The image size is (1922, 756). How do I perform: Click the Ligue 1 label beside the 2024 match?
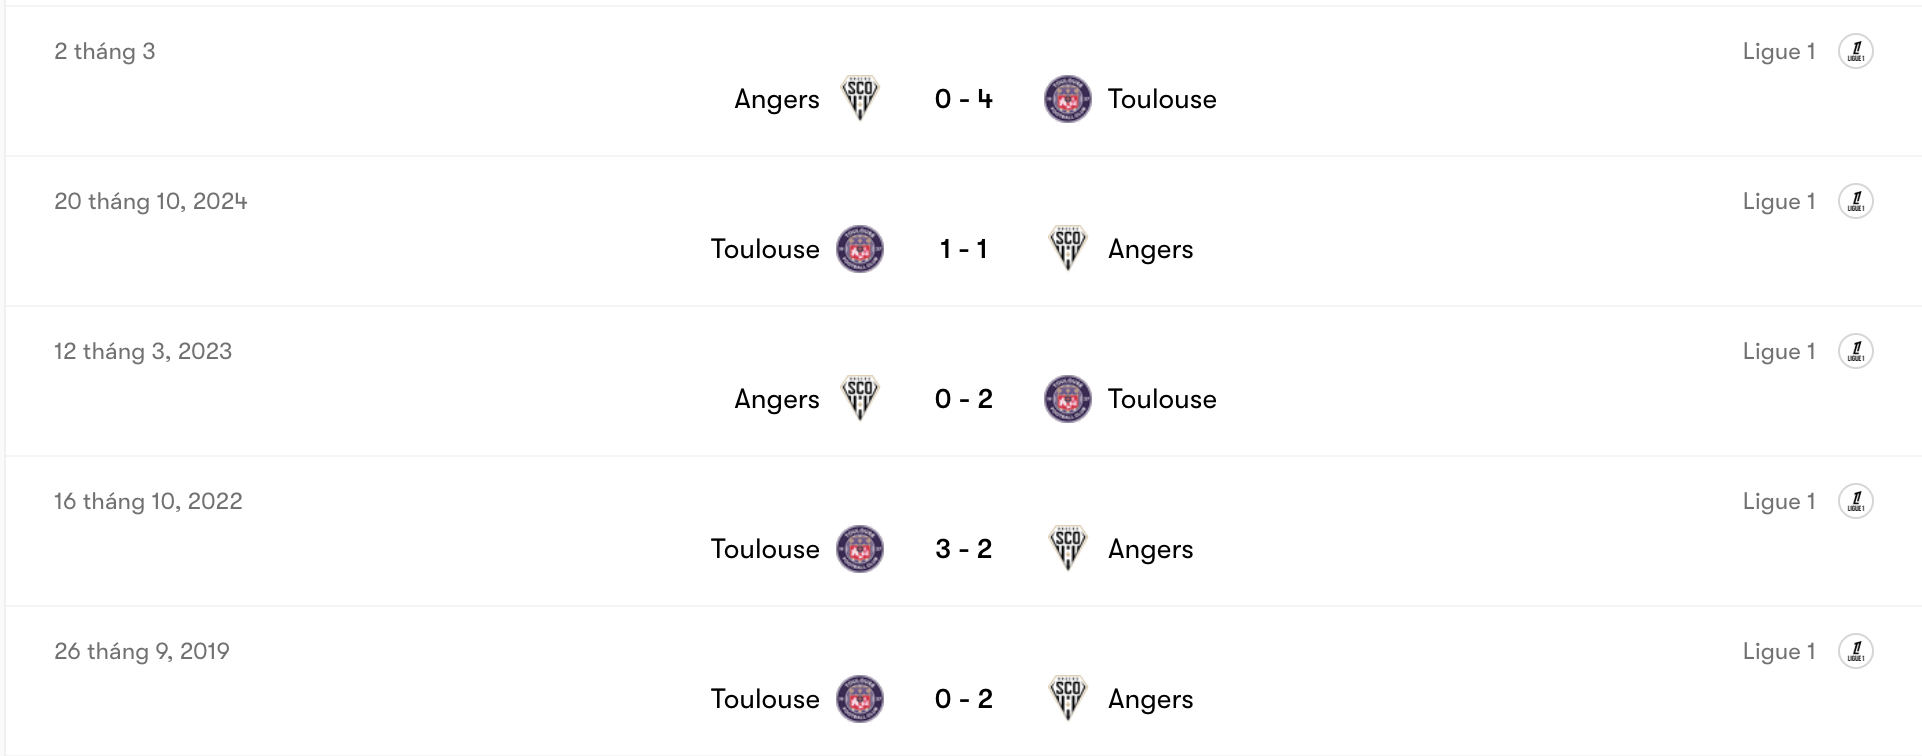click(1779, 200)
